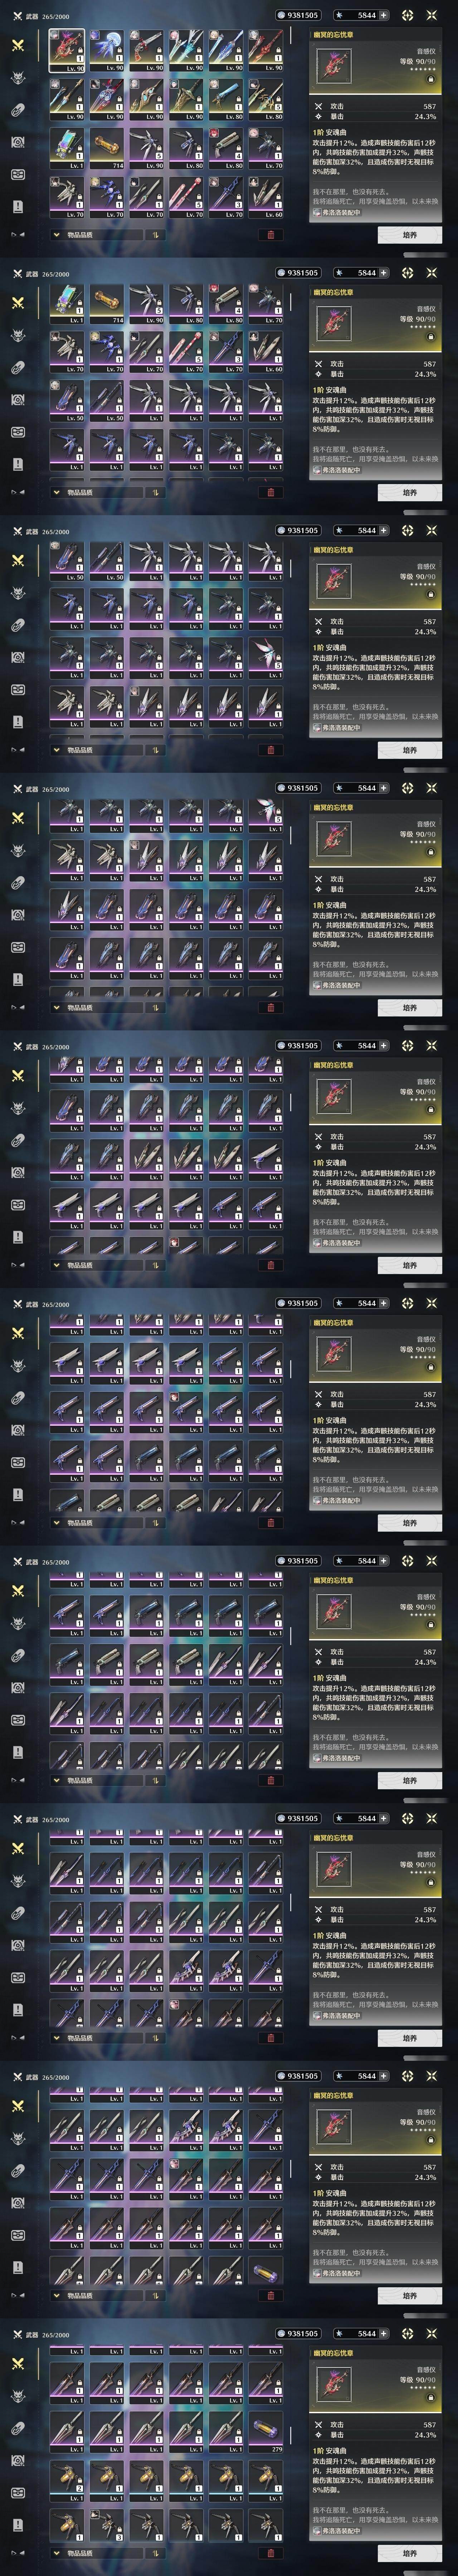Click the 培养 button in topmost panel

click(x=410, y=235)
